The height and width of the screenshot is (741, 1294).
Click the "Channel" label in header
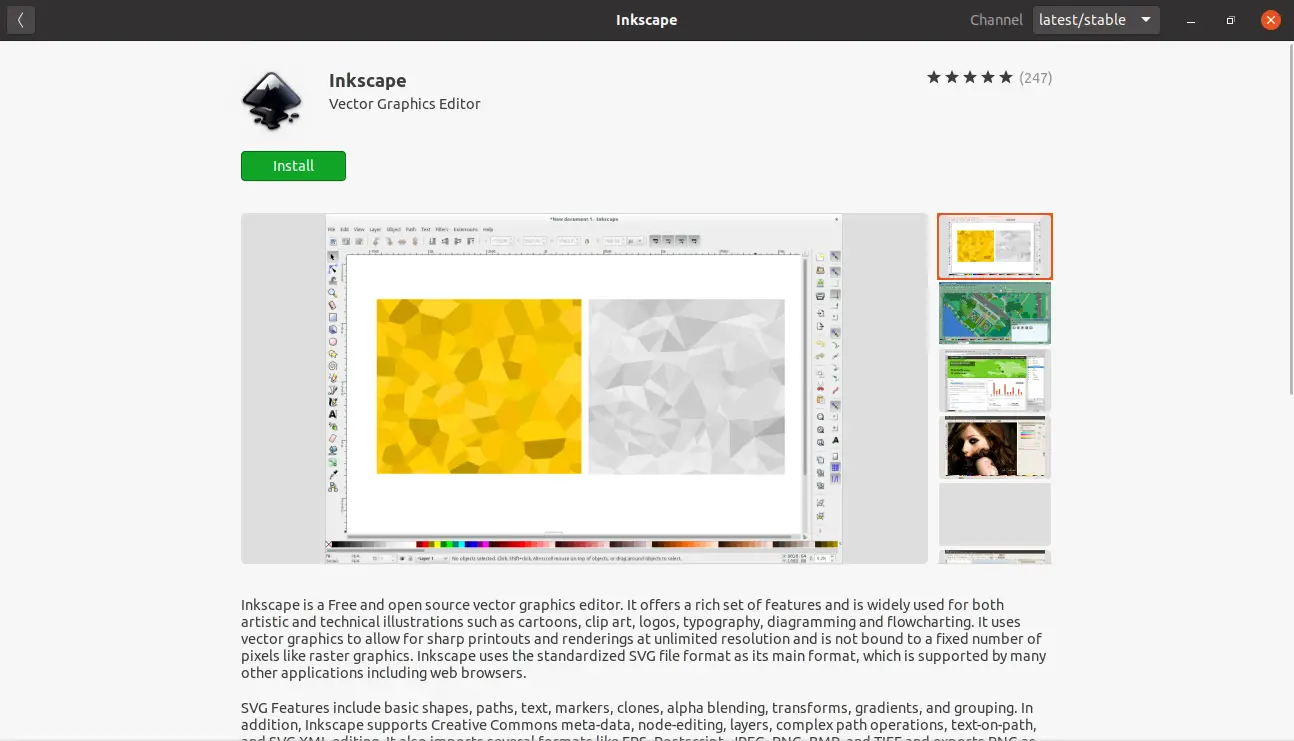pyautogui.click(x=996, y=20)
